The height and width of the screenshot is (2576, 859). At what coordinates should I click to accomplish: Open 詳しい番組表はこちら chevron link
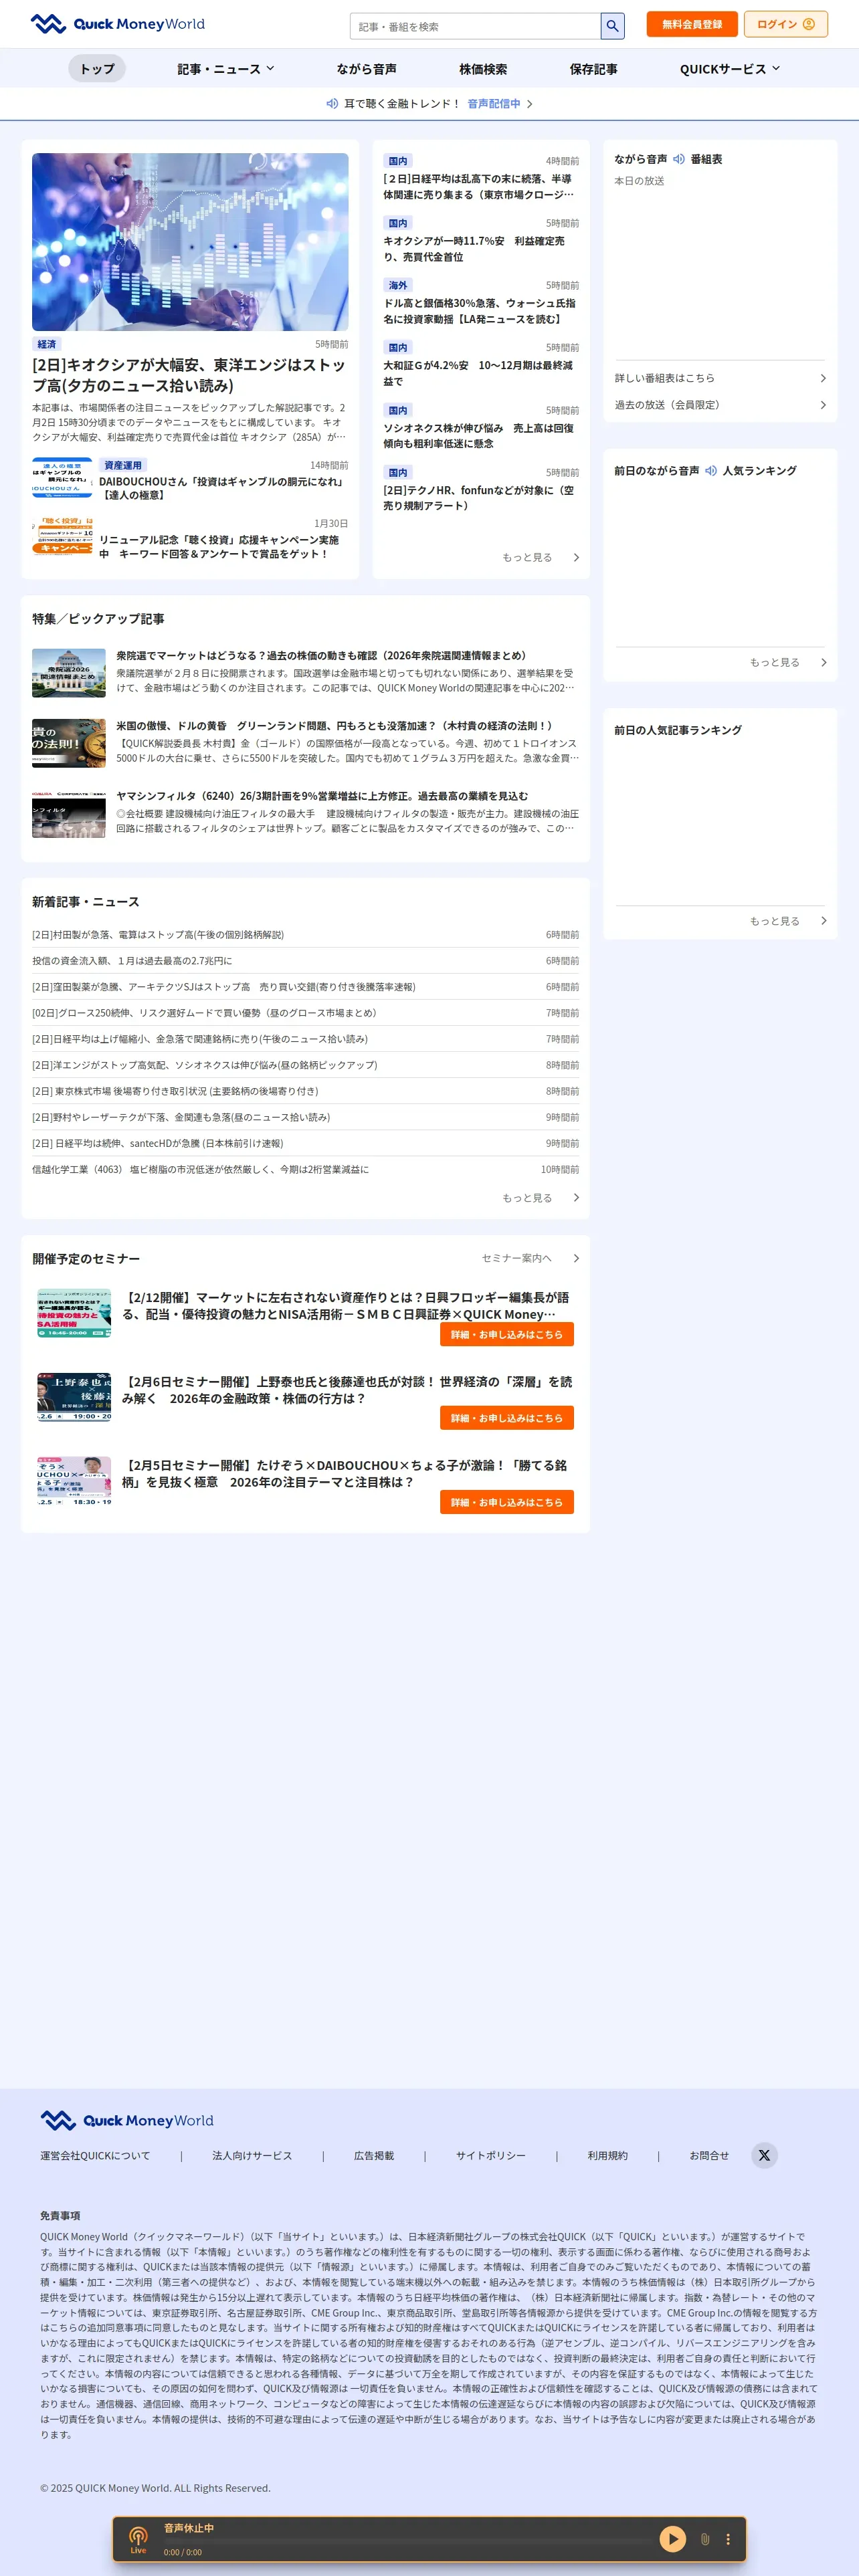[x=720, y=378]
